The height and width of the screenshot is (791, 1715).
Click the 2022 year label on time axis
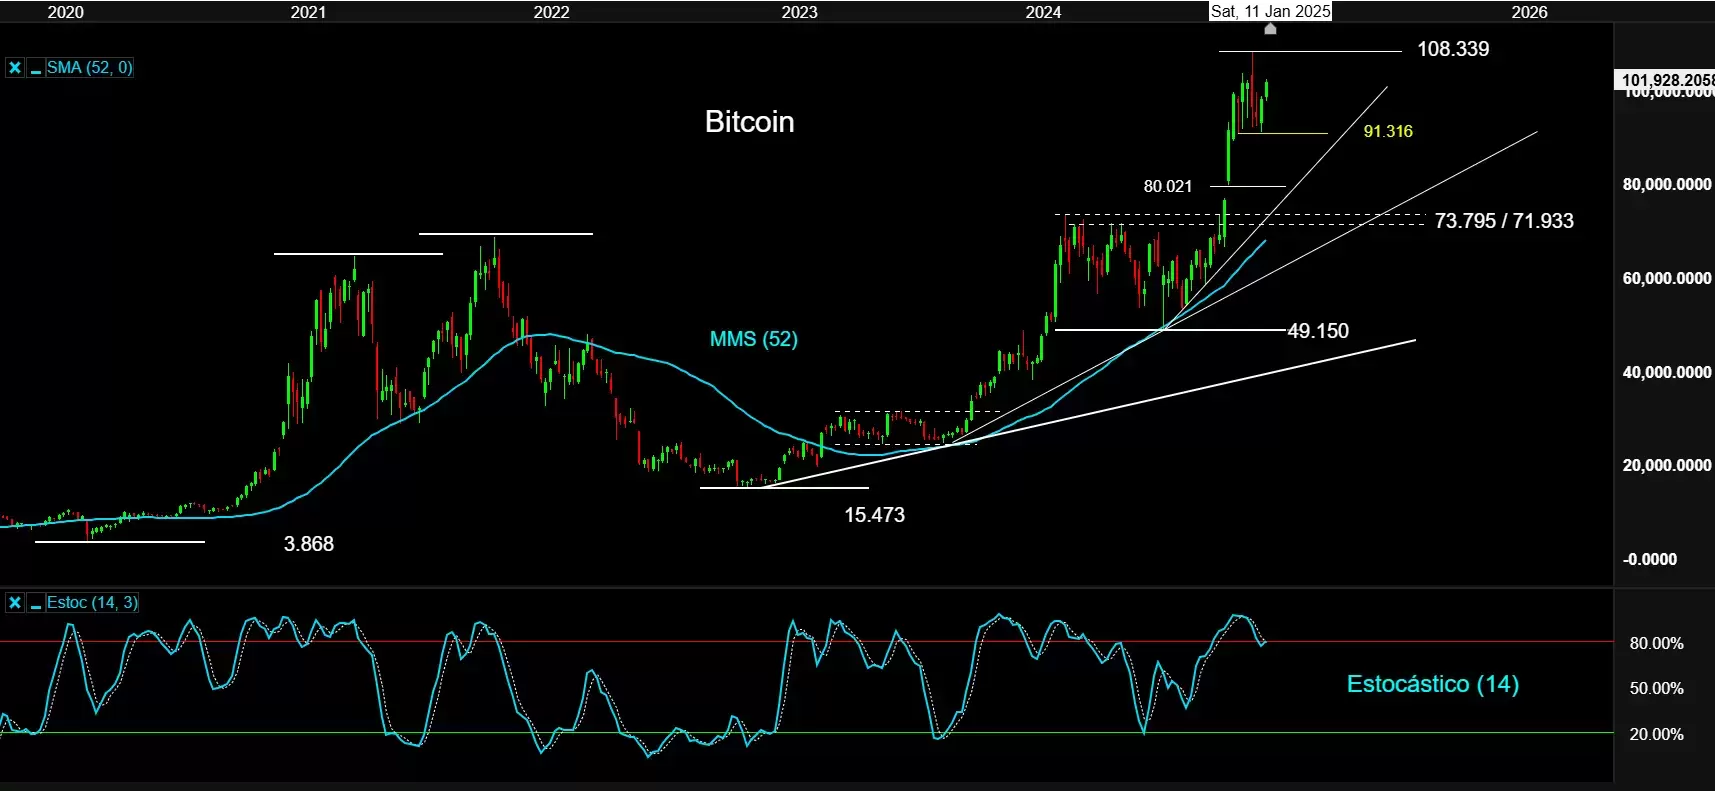pos(551,12)
